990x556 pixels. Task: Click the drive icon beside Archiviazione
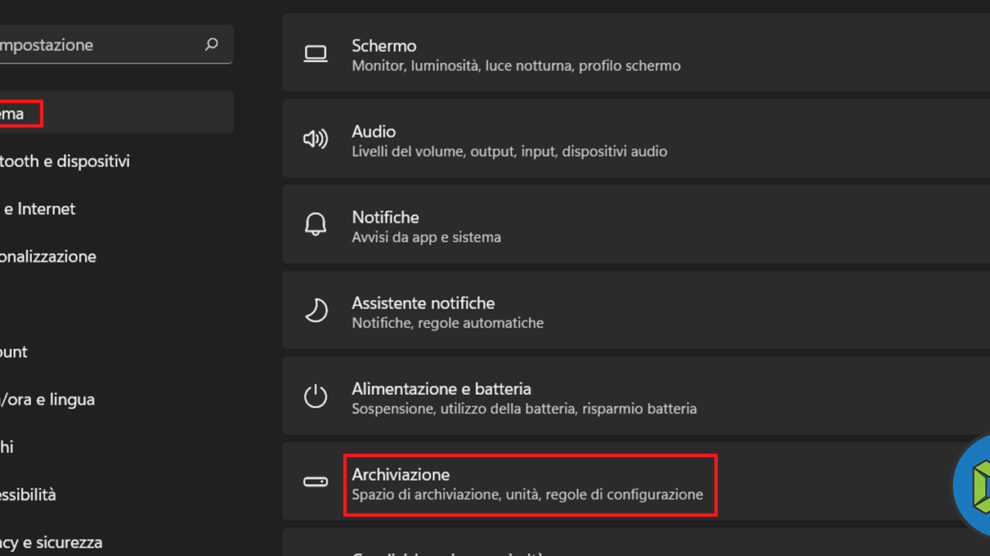point(315,482)
